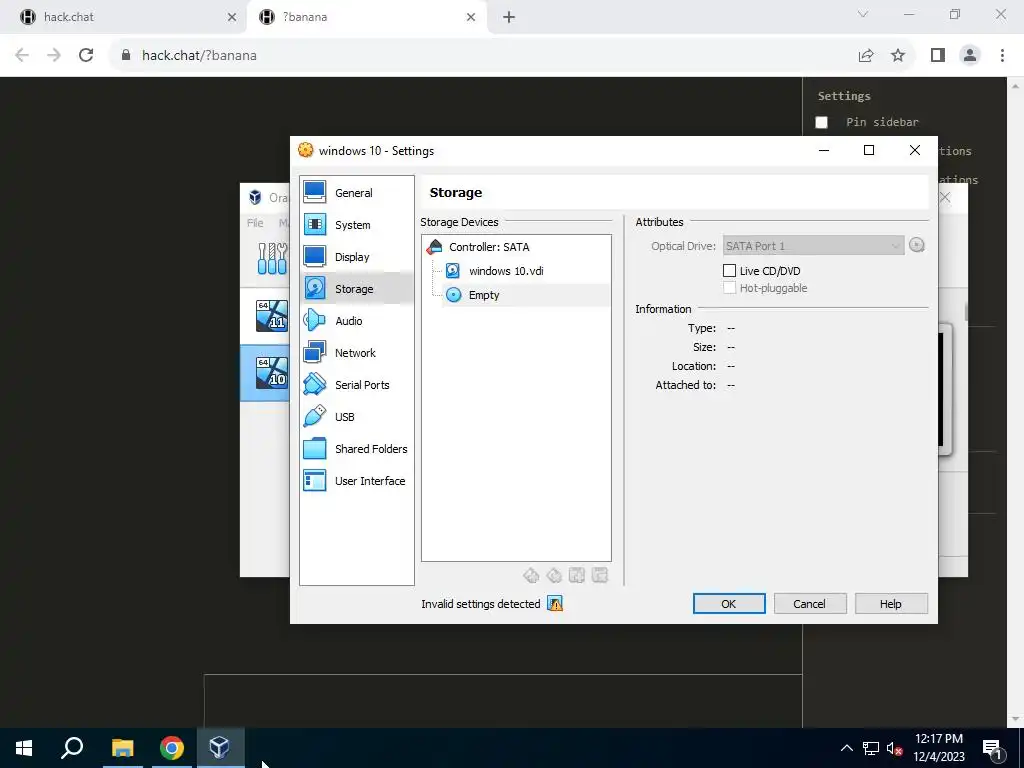Switch to the hack.chat browser tab
1024x768 pixels.
tap(124, 17)
